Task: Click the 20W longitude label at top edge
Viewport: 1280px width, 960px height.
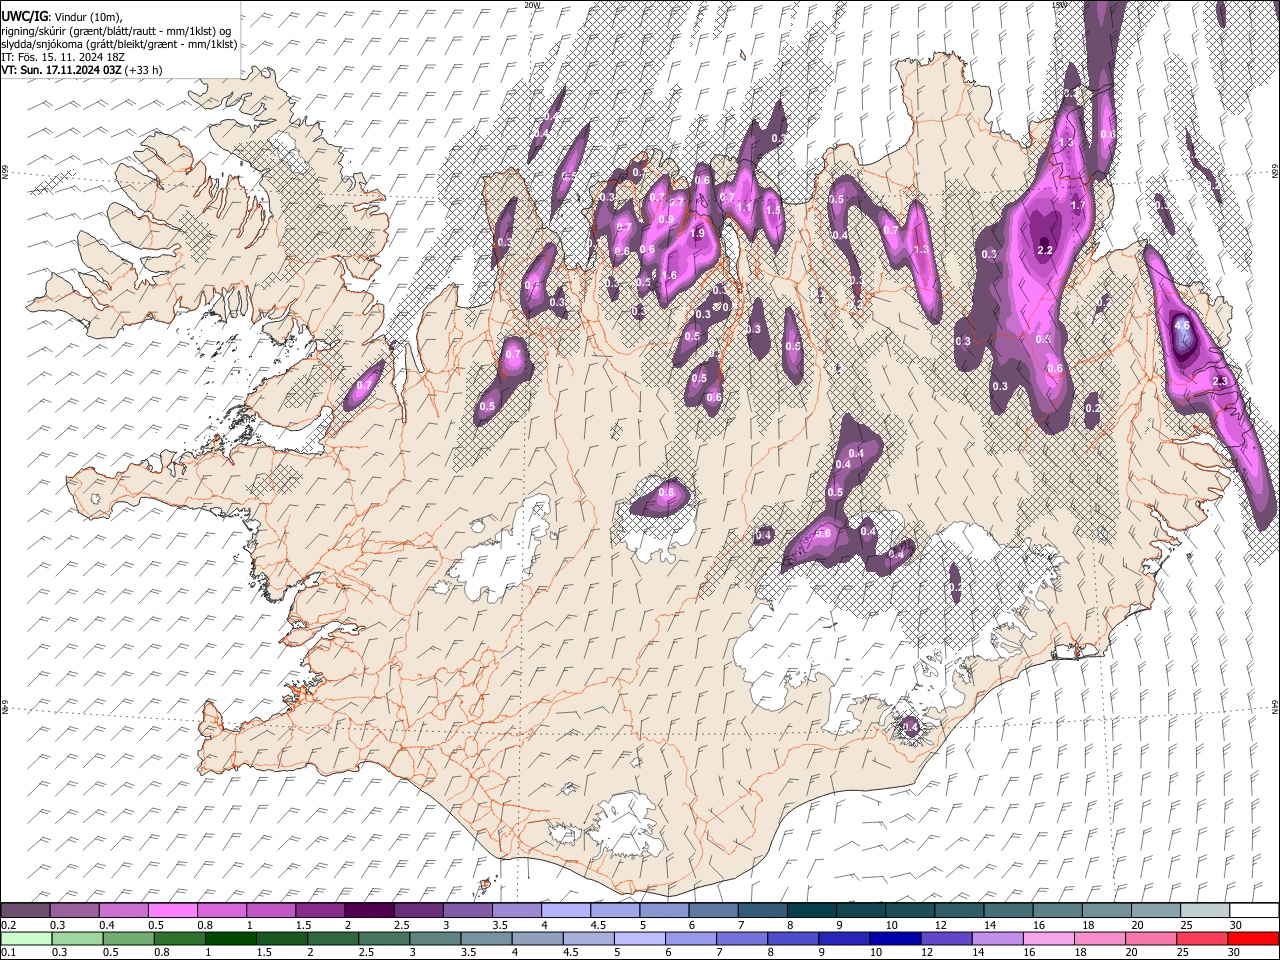Action: pos(532,4)
